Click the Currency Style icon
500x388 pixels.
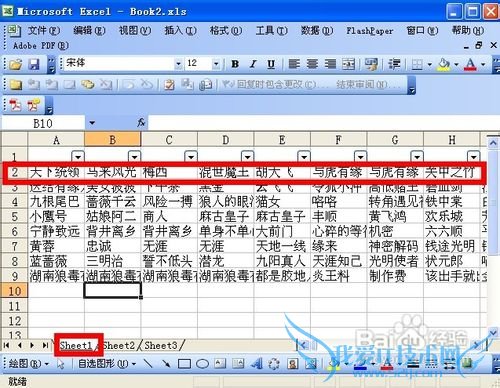click(371, 64)
